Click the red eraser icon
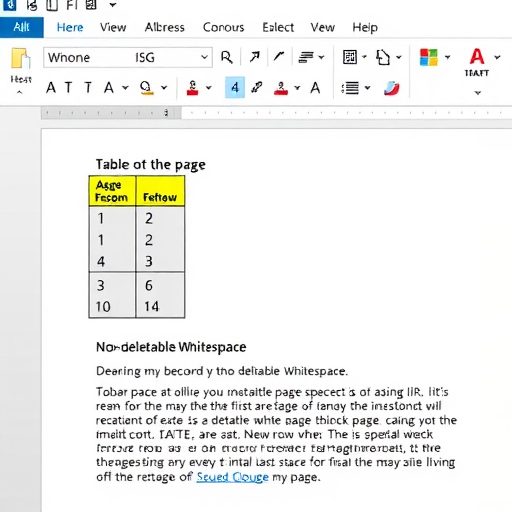 (392, 88)
